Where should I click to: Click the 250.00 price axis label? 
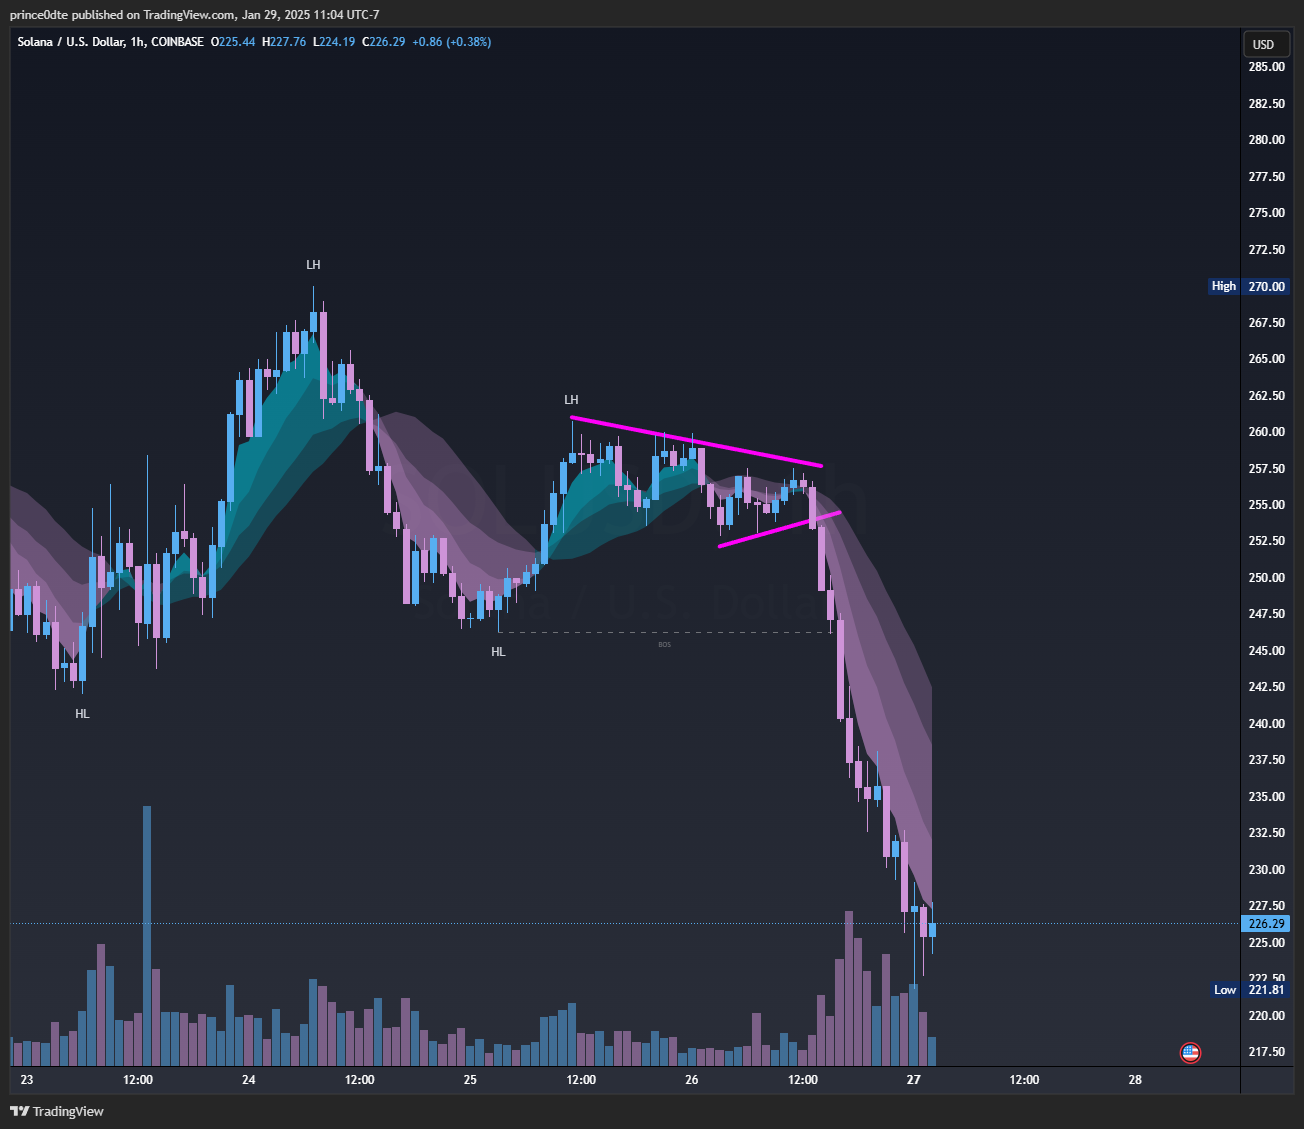pos(1266,578)
